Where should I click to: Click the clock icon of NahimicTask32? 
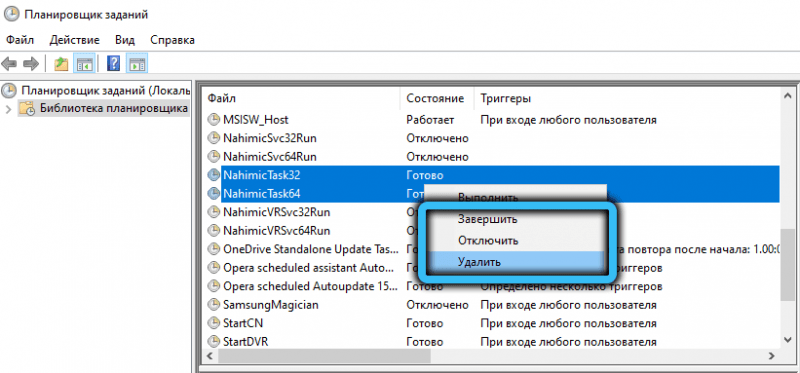click(x=213, y=175)
